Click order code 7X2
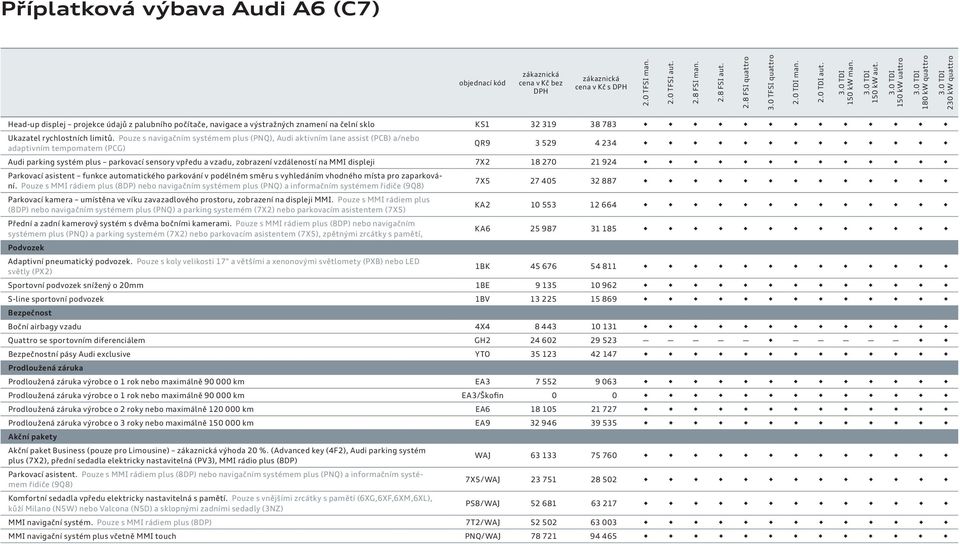 (x=482, y=162)
